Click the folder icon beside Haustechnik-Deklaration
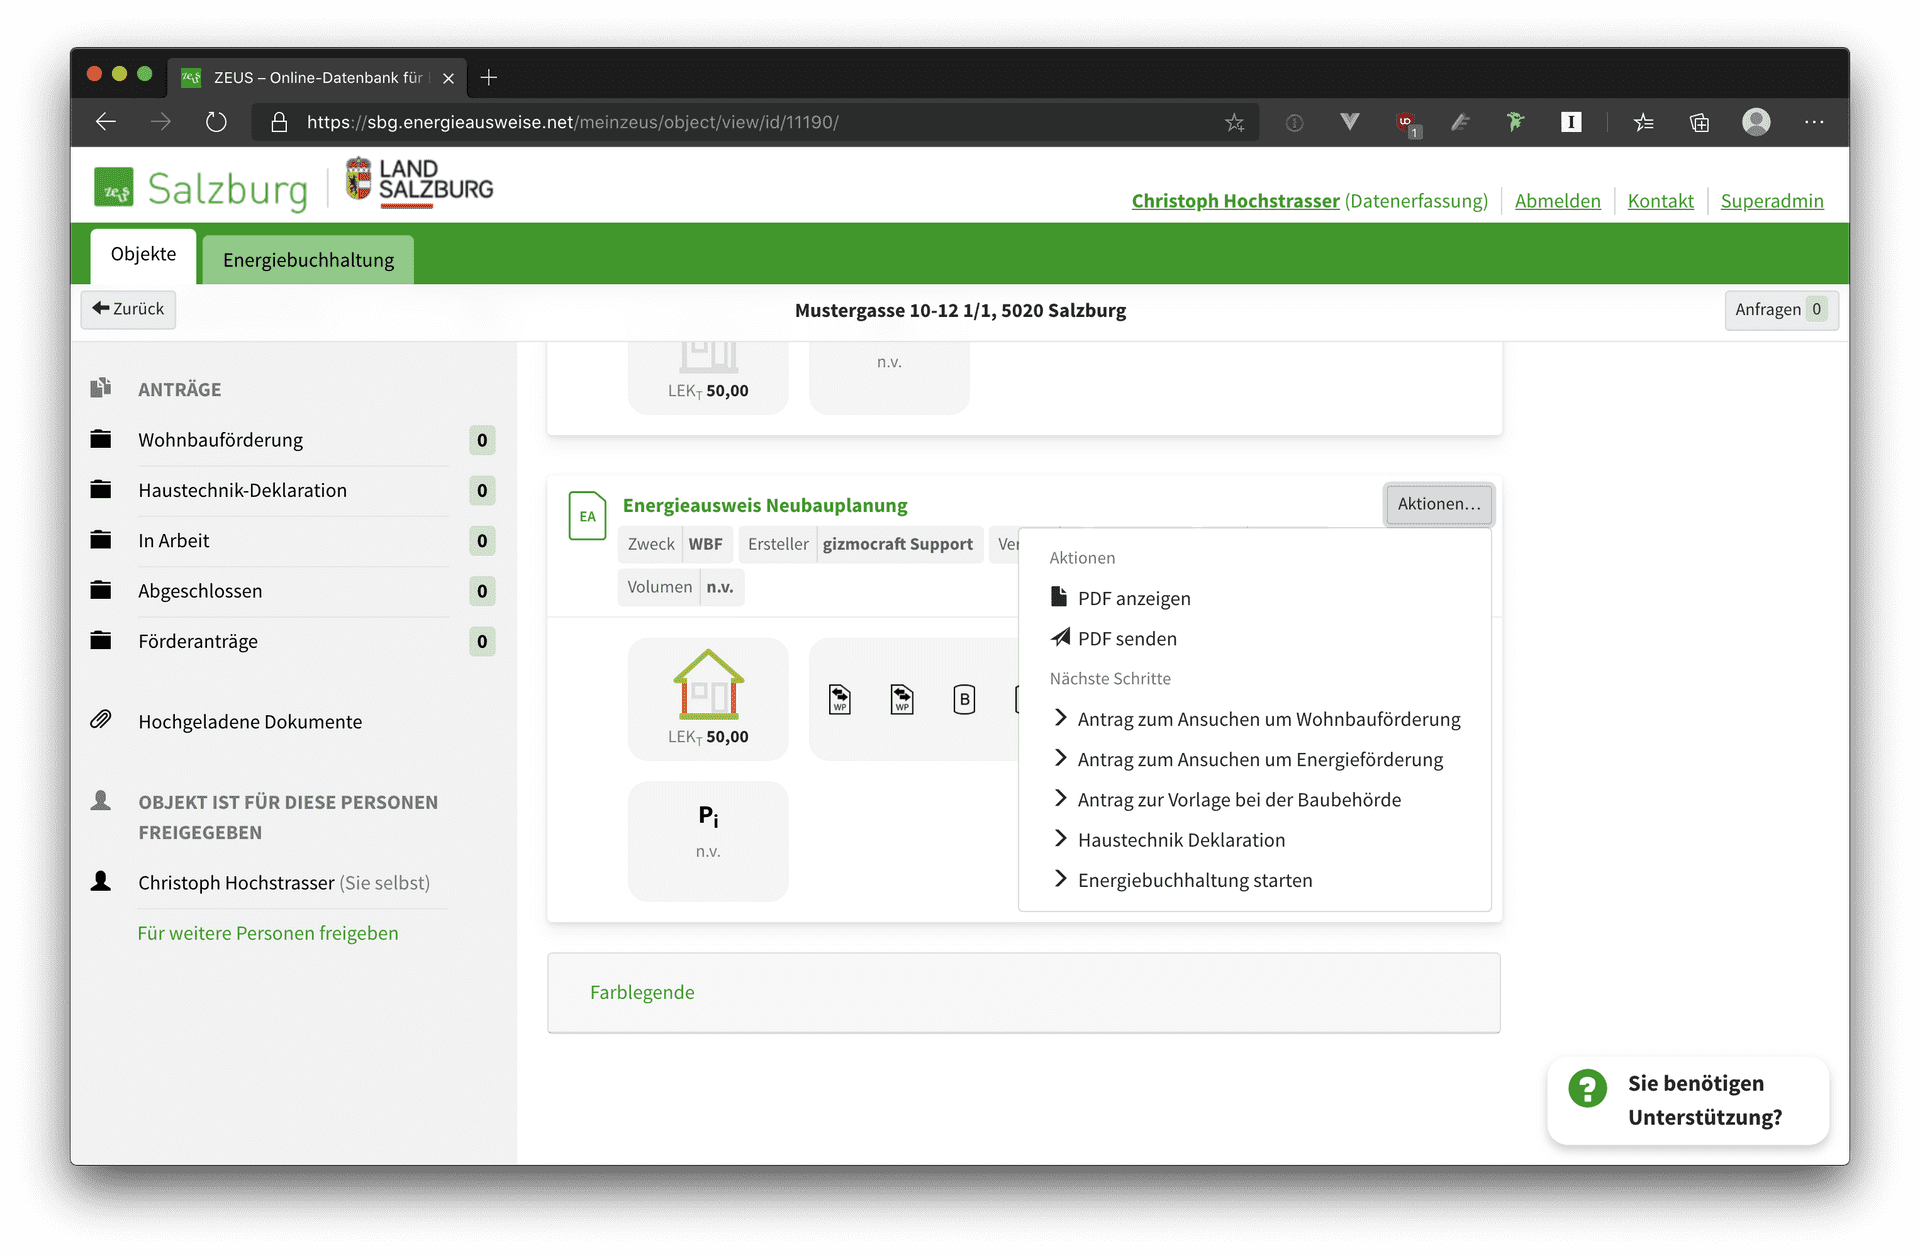The image size is (1920, 1258). pyautogui.click(x=103, y=489)
